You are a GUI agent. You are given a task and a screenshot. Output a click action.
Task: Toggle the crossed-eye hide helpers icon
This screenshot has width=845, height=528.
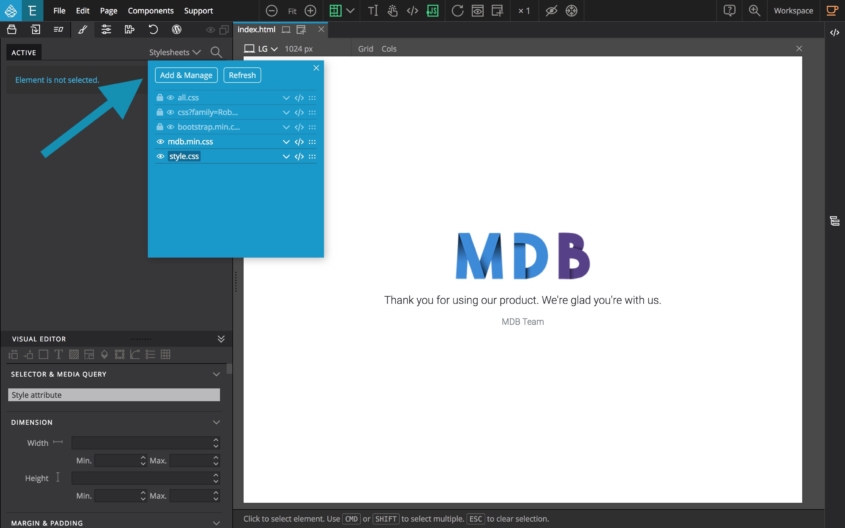coord(551,11)
